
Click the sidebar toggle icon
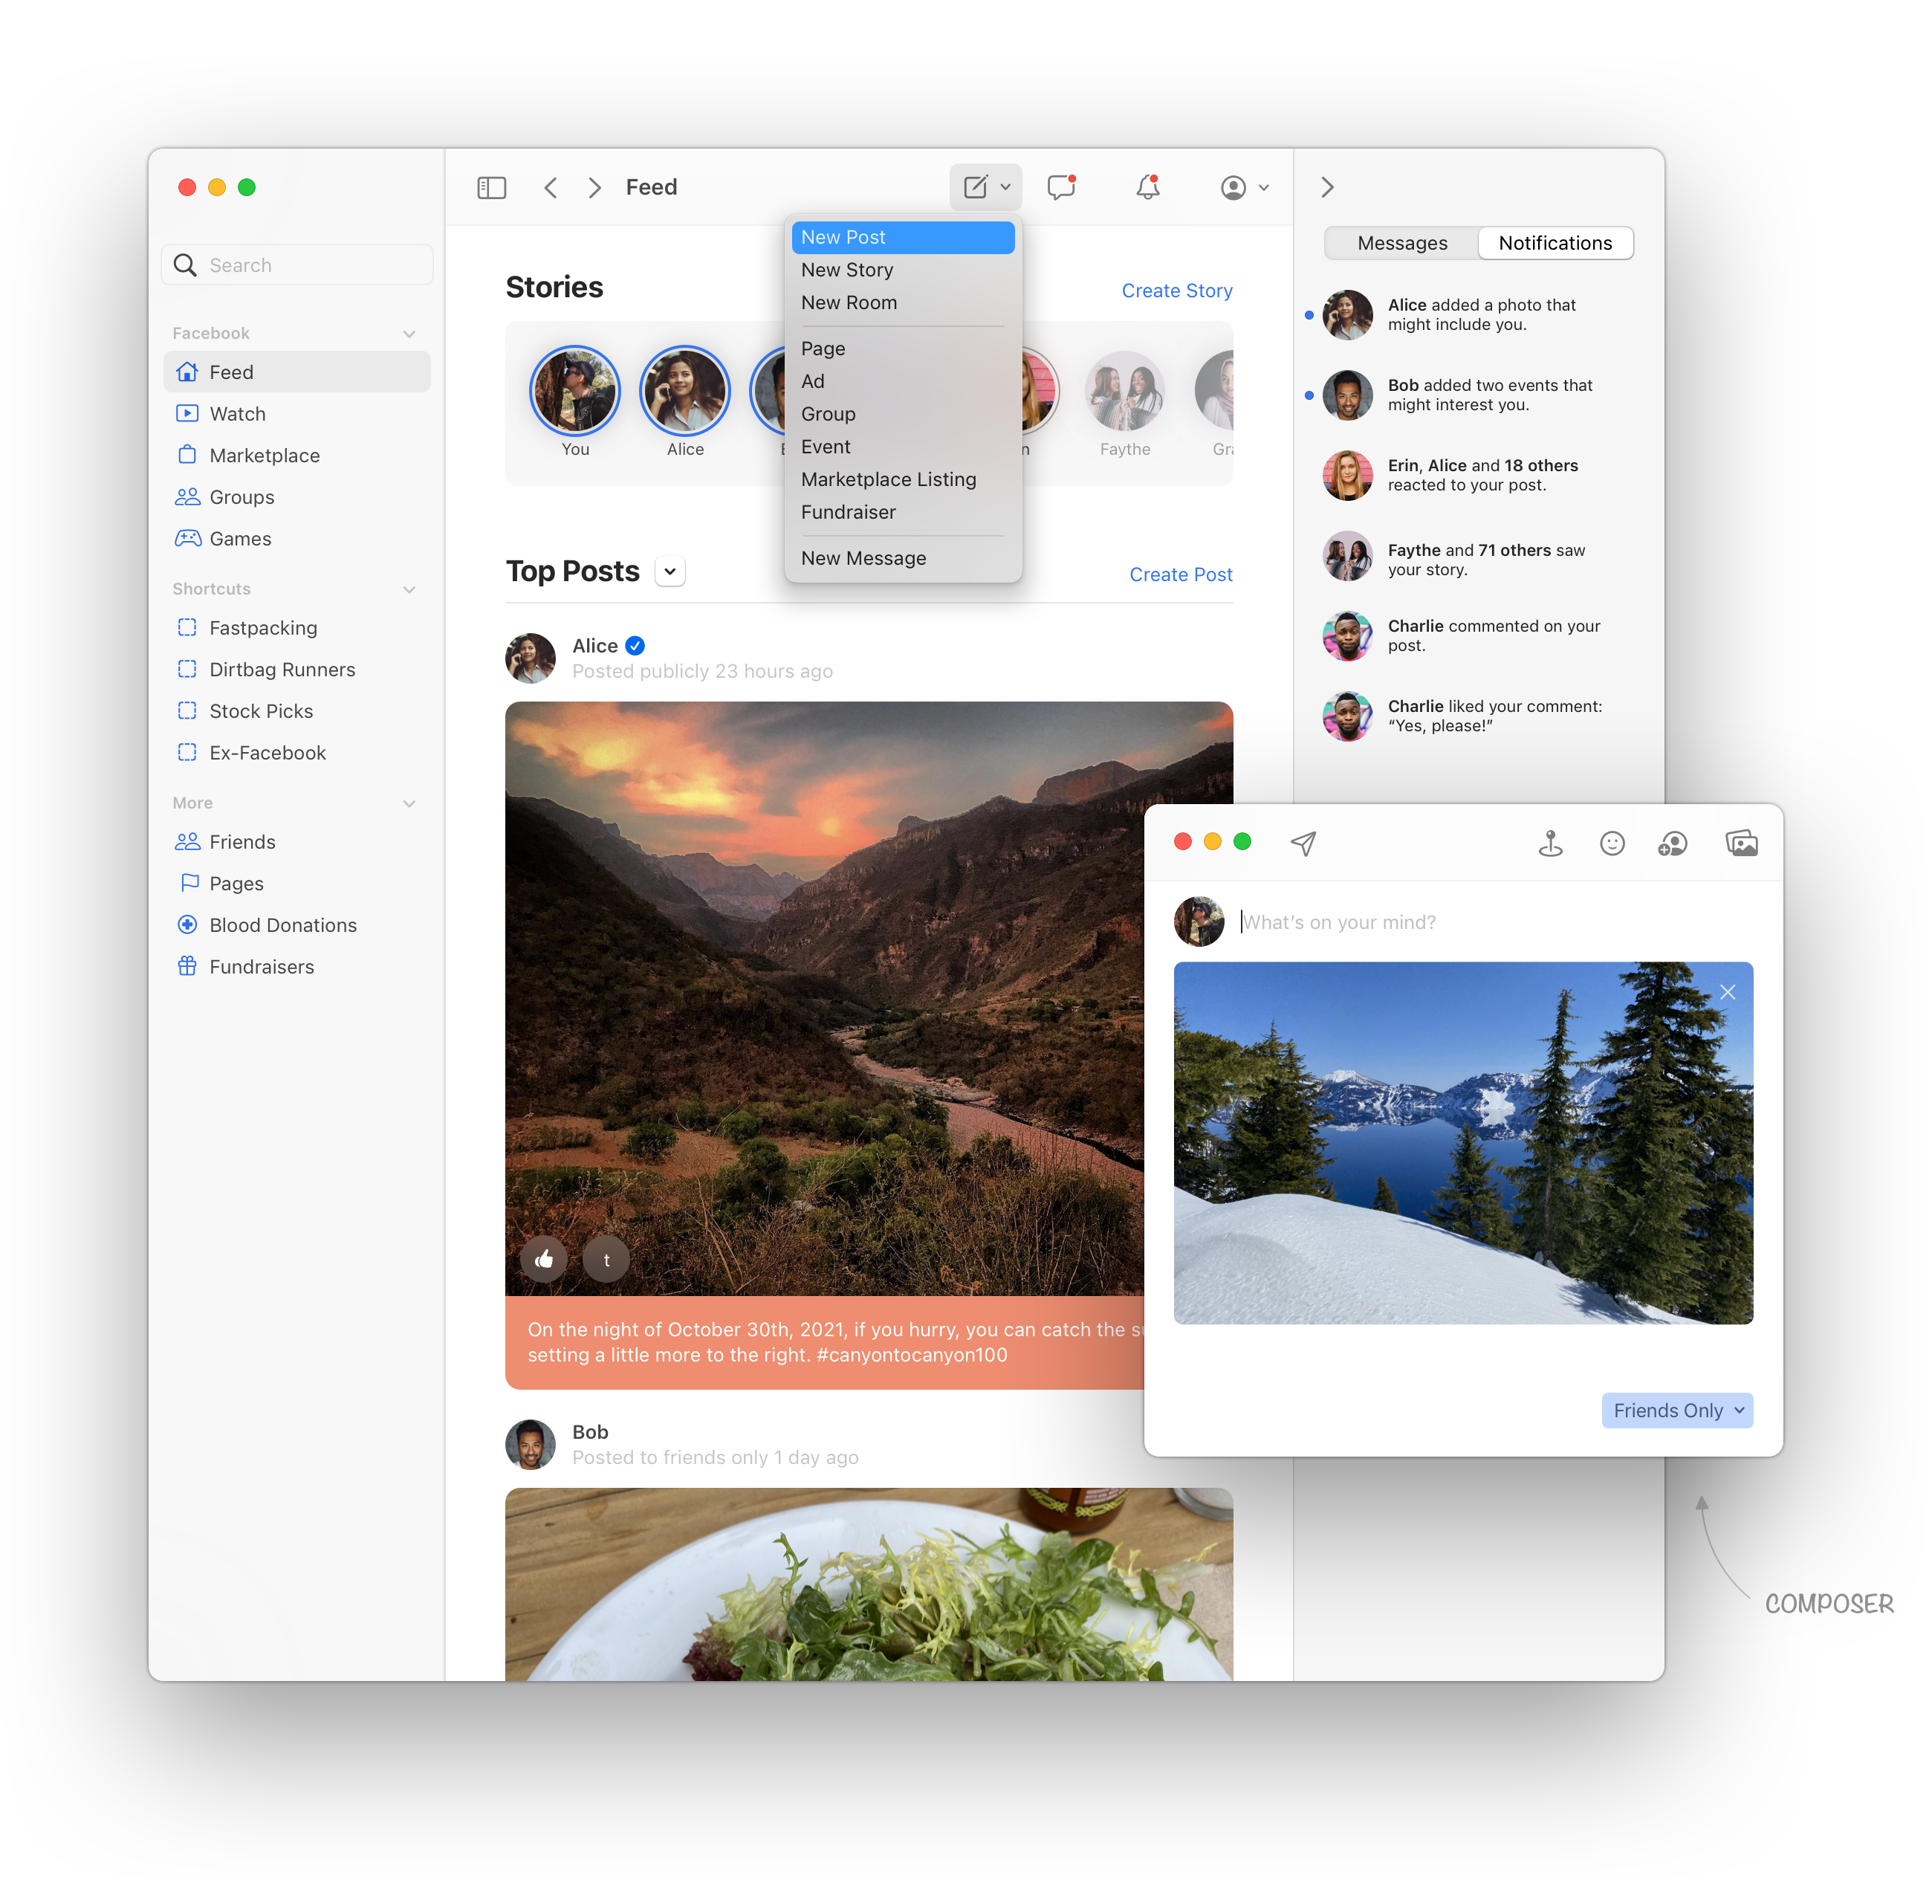(492, 188)
